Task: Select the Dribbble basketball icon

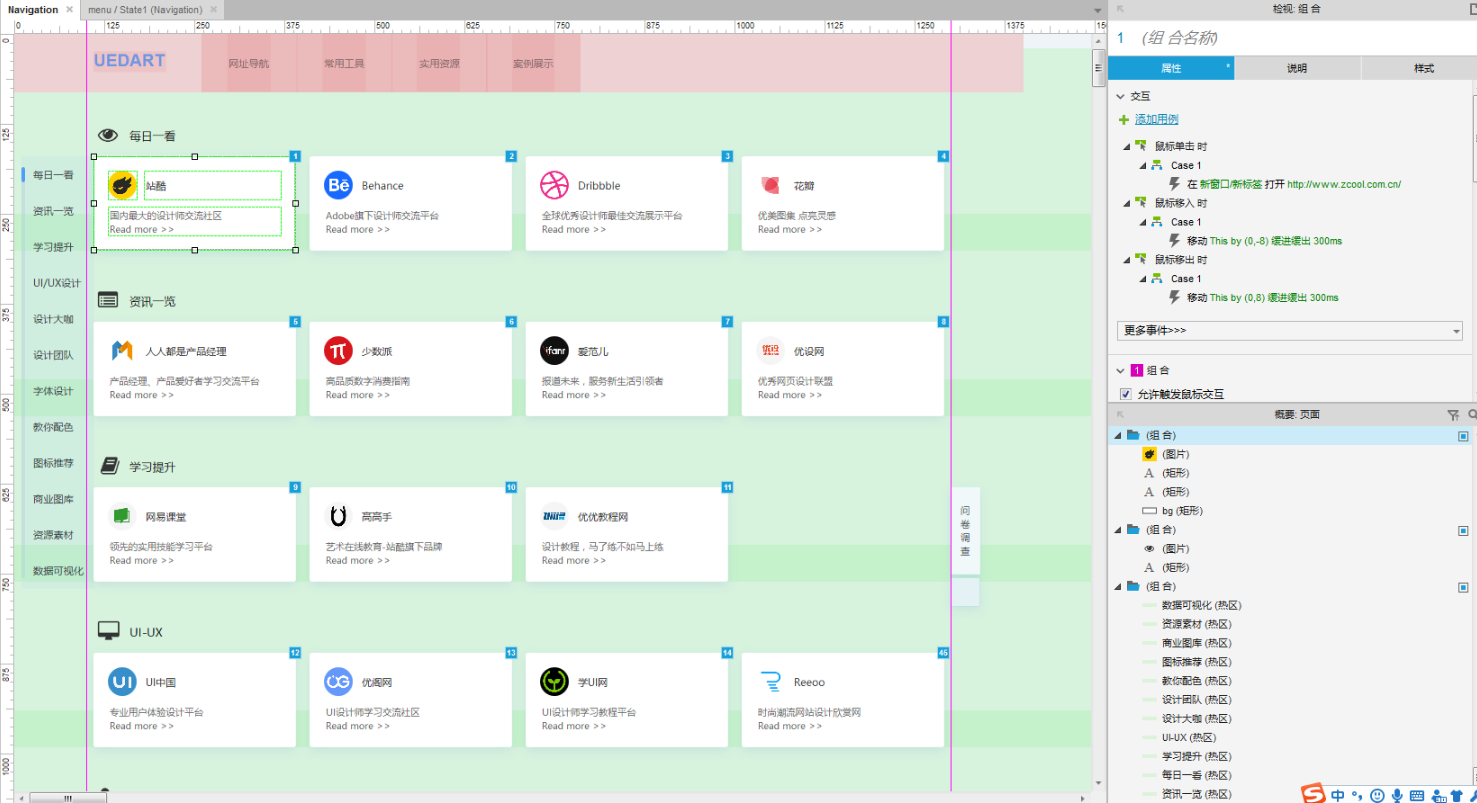Action: [x=554, y=185]
